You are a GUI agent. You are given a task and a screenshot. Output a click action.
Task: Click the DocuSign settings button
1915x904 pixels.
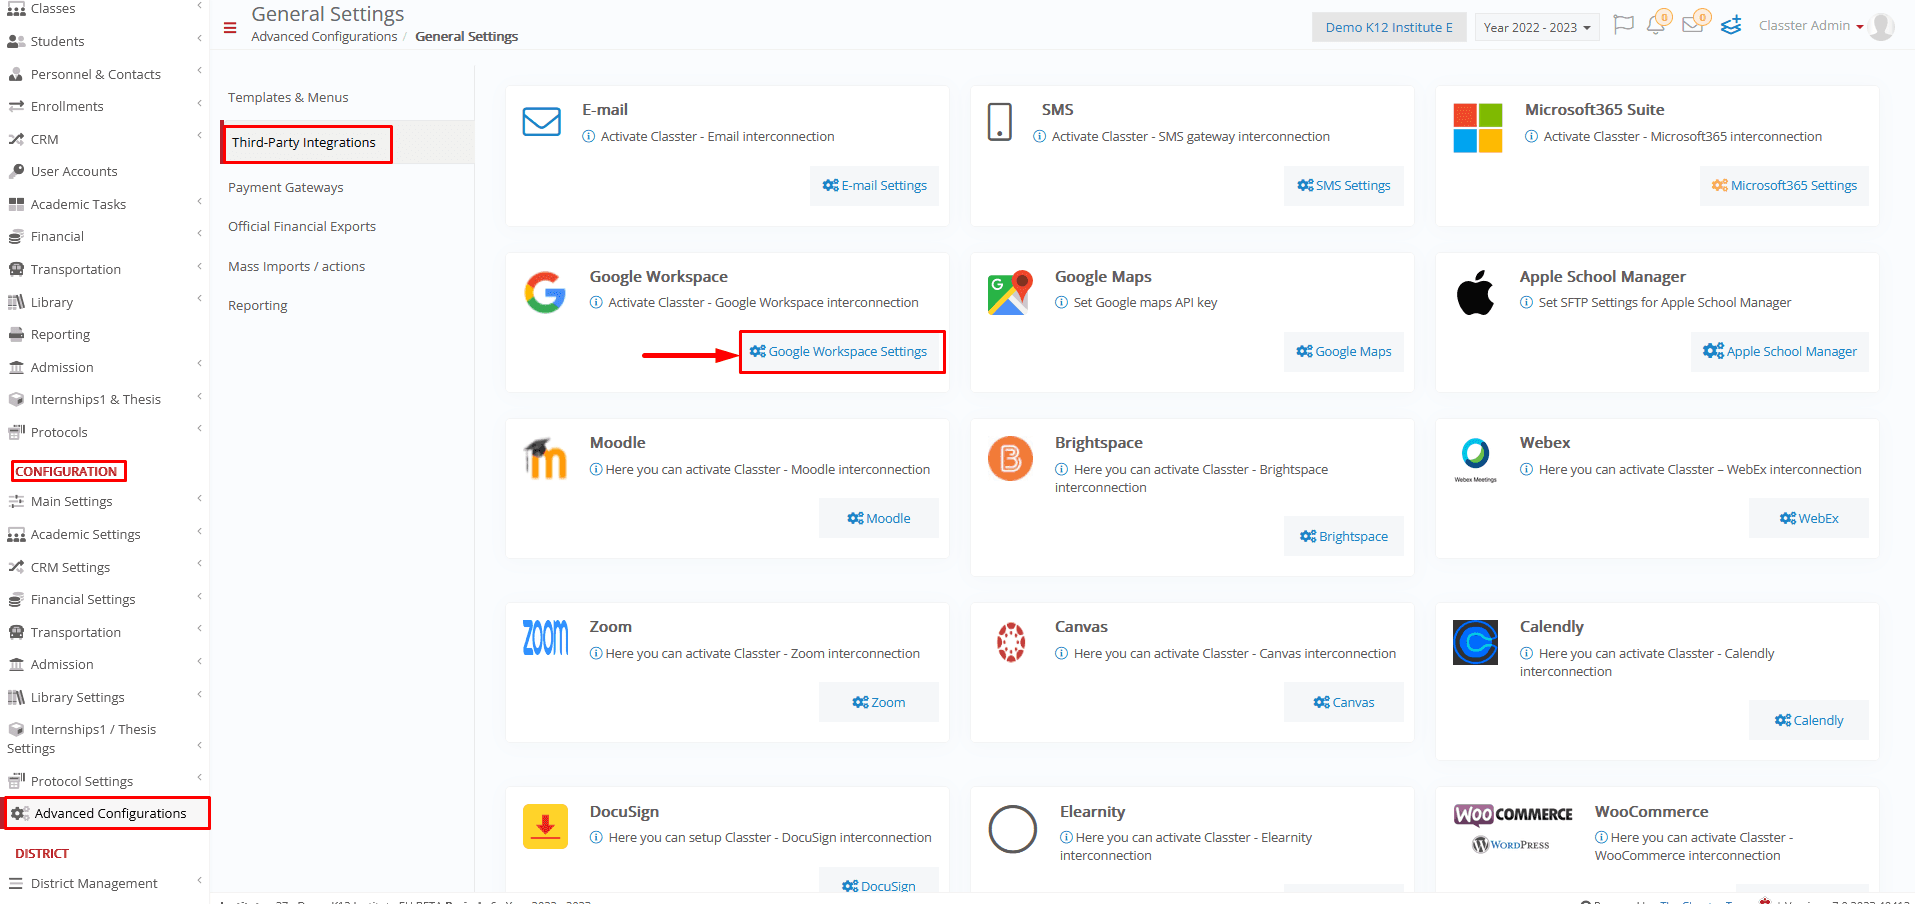pos(878,882)
